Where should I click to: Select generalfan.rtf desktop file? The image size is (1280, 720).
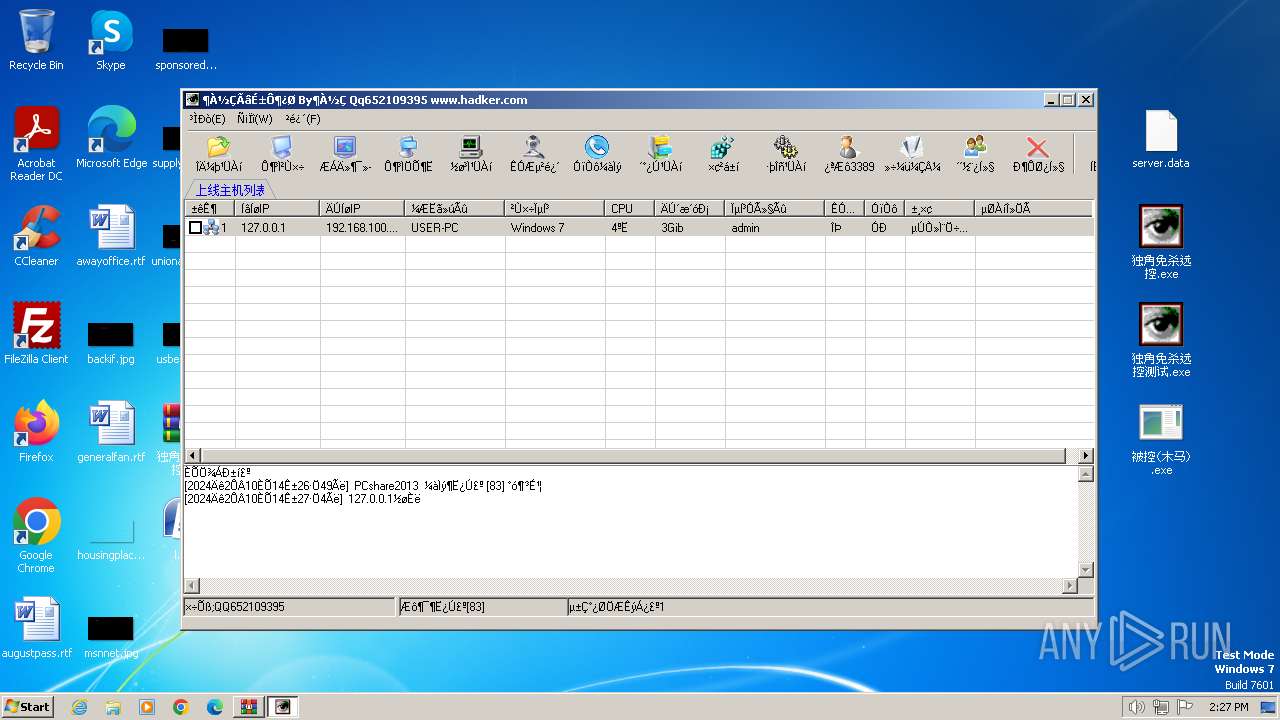[x=111, y=432]
